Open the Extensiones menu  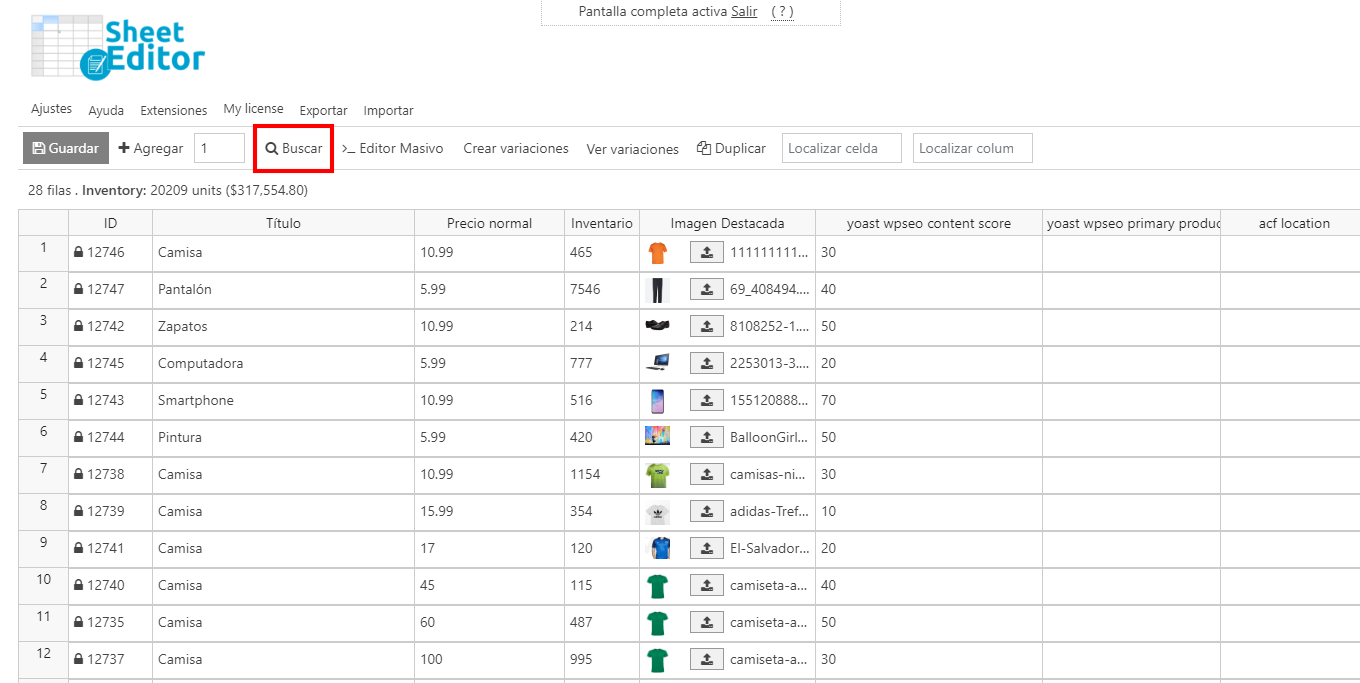click(173, 110)
